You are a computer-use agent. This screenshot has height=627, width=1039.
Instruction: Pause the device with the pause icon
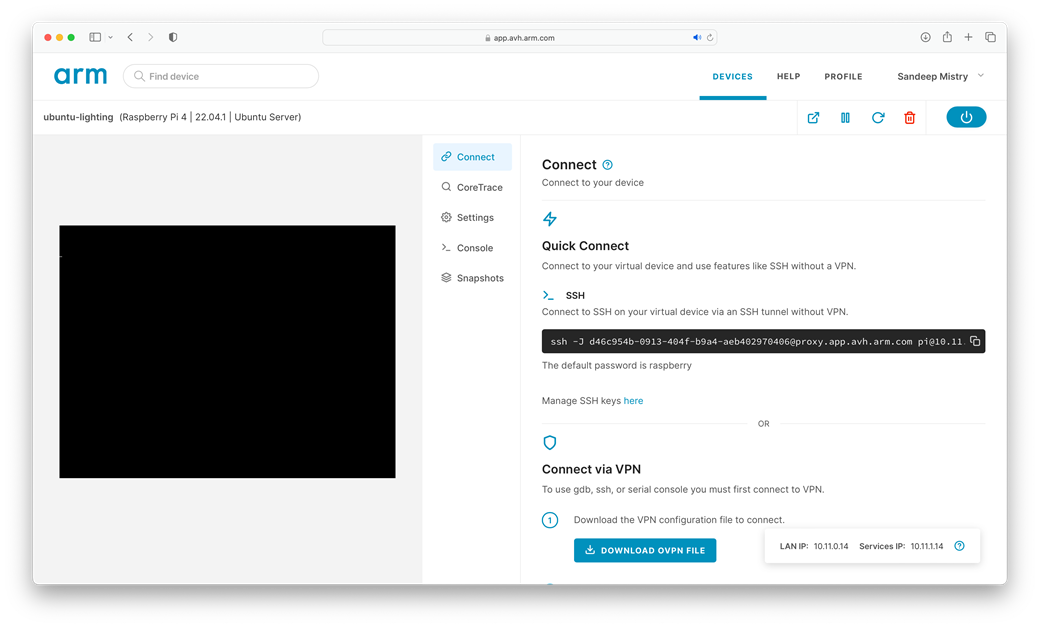pyautogui.click(x=846, y=118)
